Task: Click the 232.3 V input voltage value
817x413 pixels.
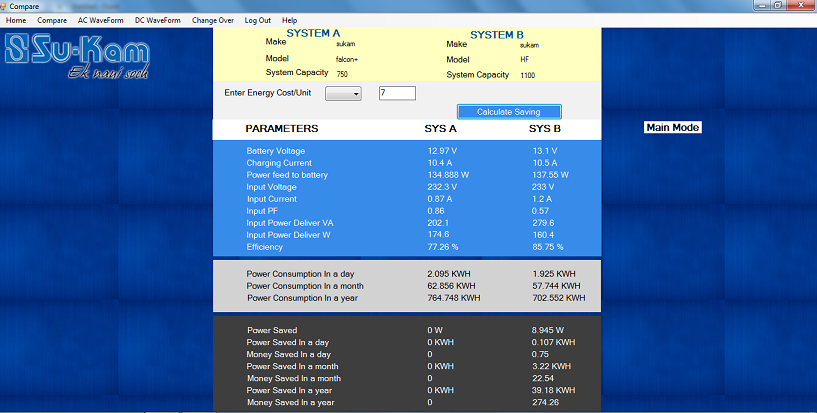Action: point(442,187)
